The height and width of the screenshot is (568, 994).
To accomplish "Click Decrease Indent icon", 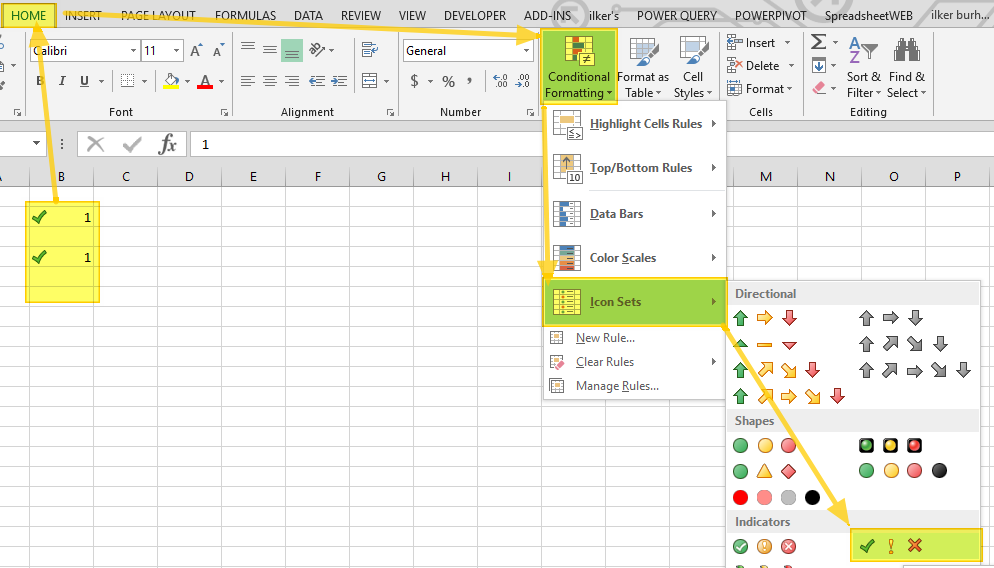I will coord(316,81).
